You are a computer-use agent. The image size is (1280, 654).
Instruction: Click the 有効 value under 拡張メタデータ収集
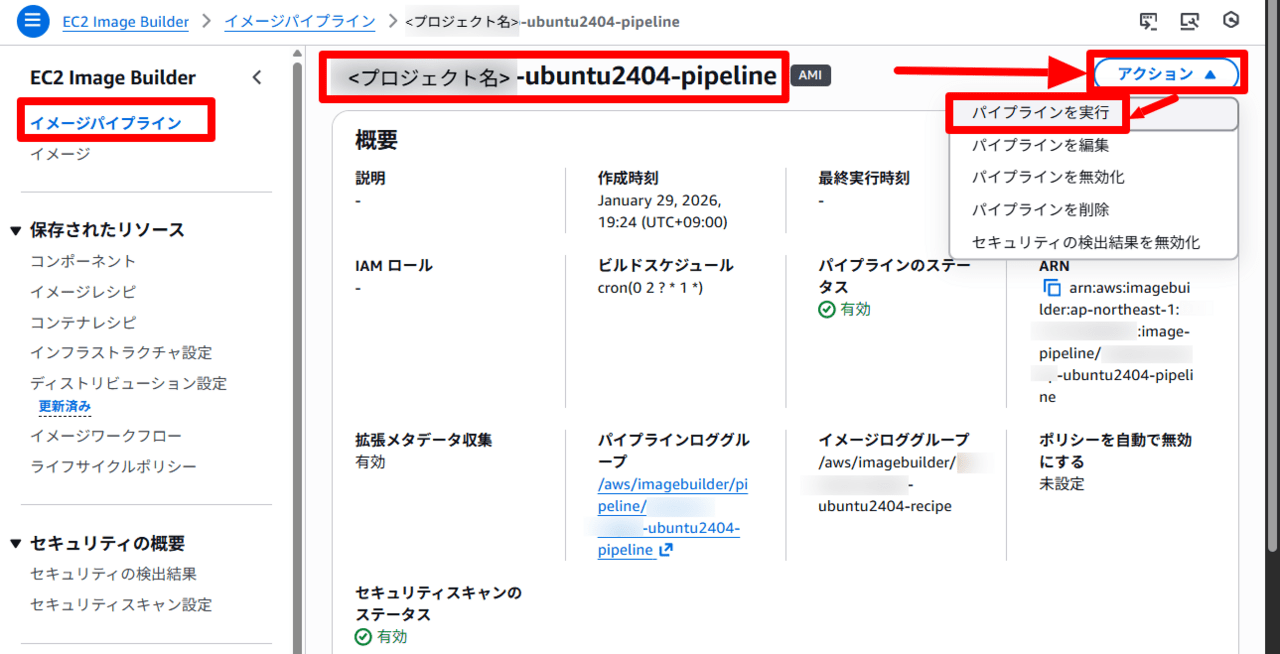pyautogui.click(x=370, y=462)
